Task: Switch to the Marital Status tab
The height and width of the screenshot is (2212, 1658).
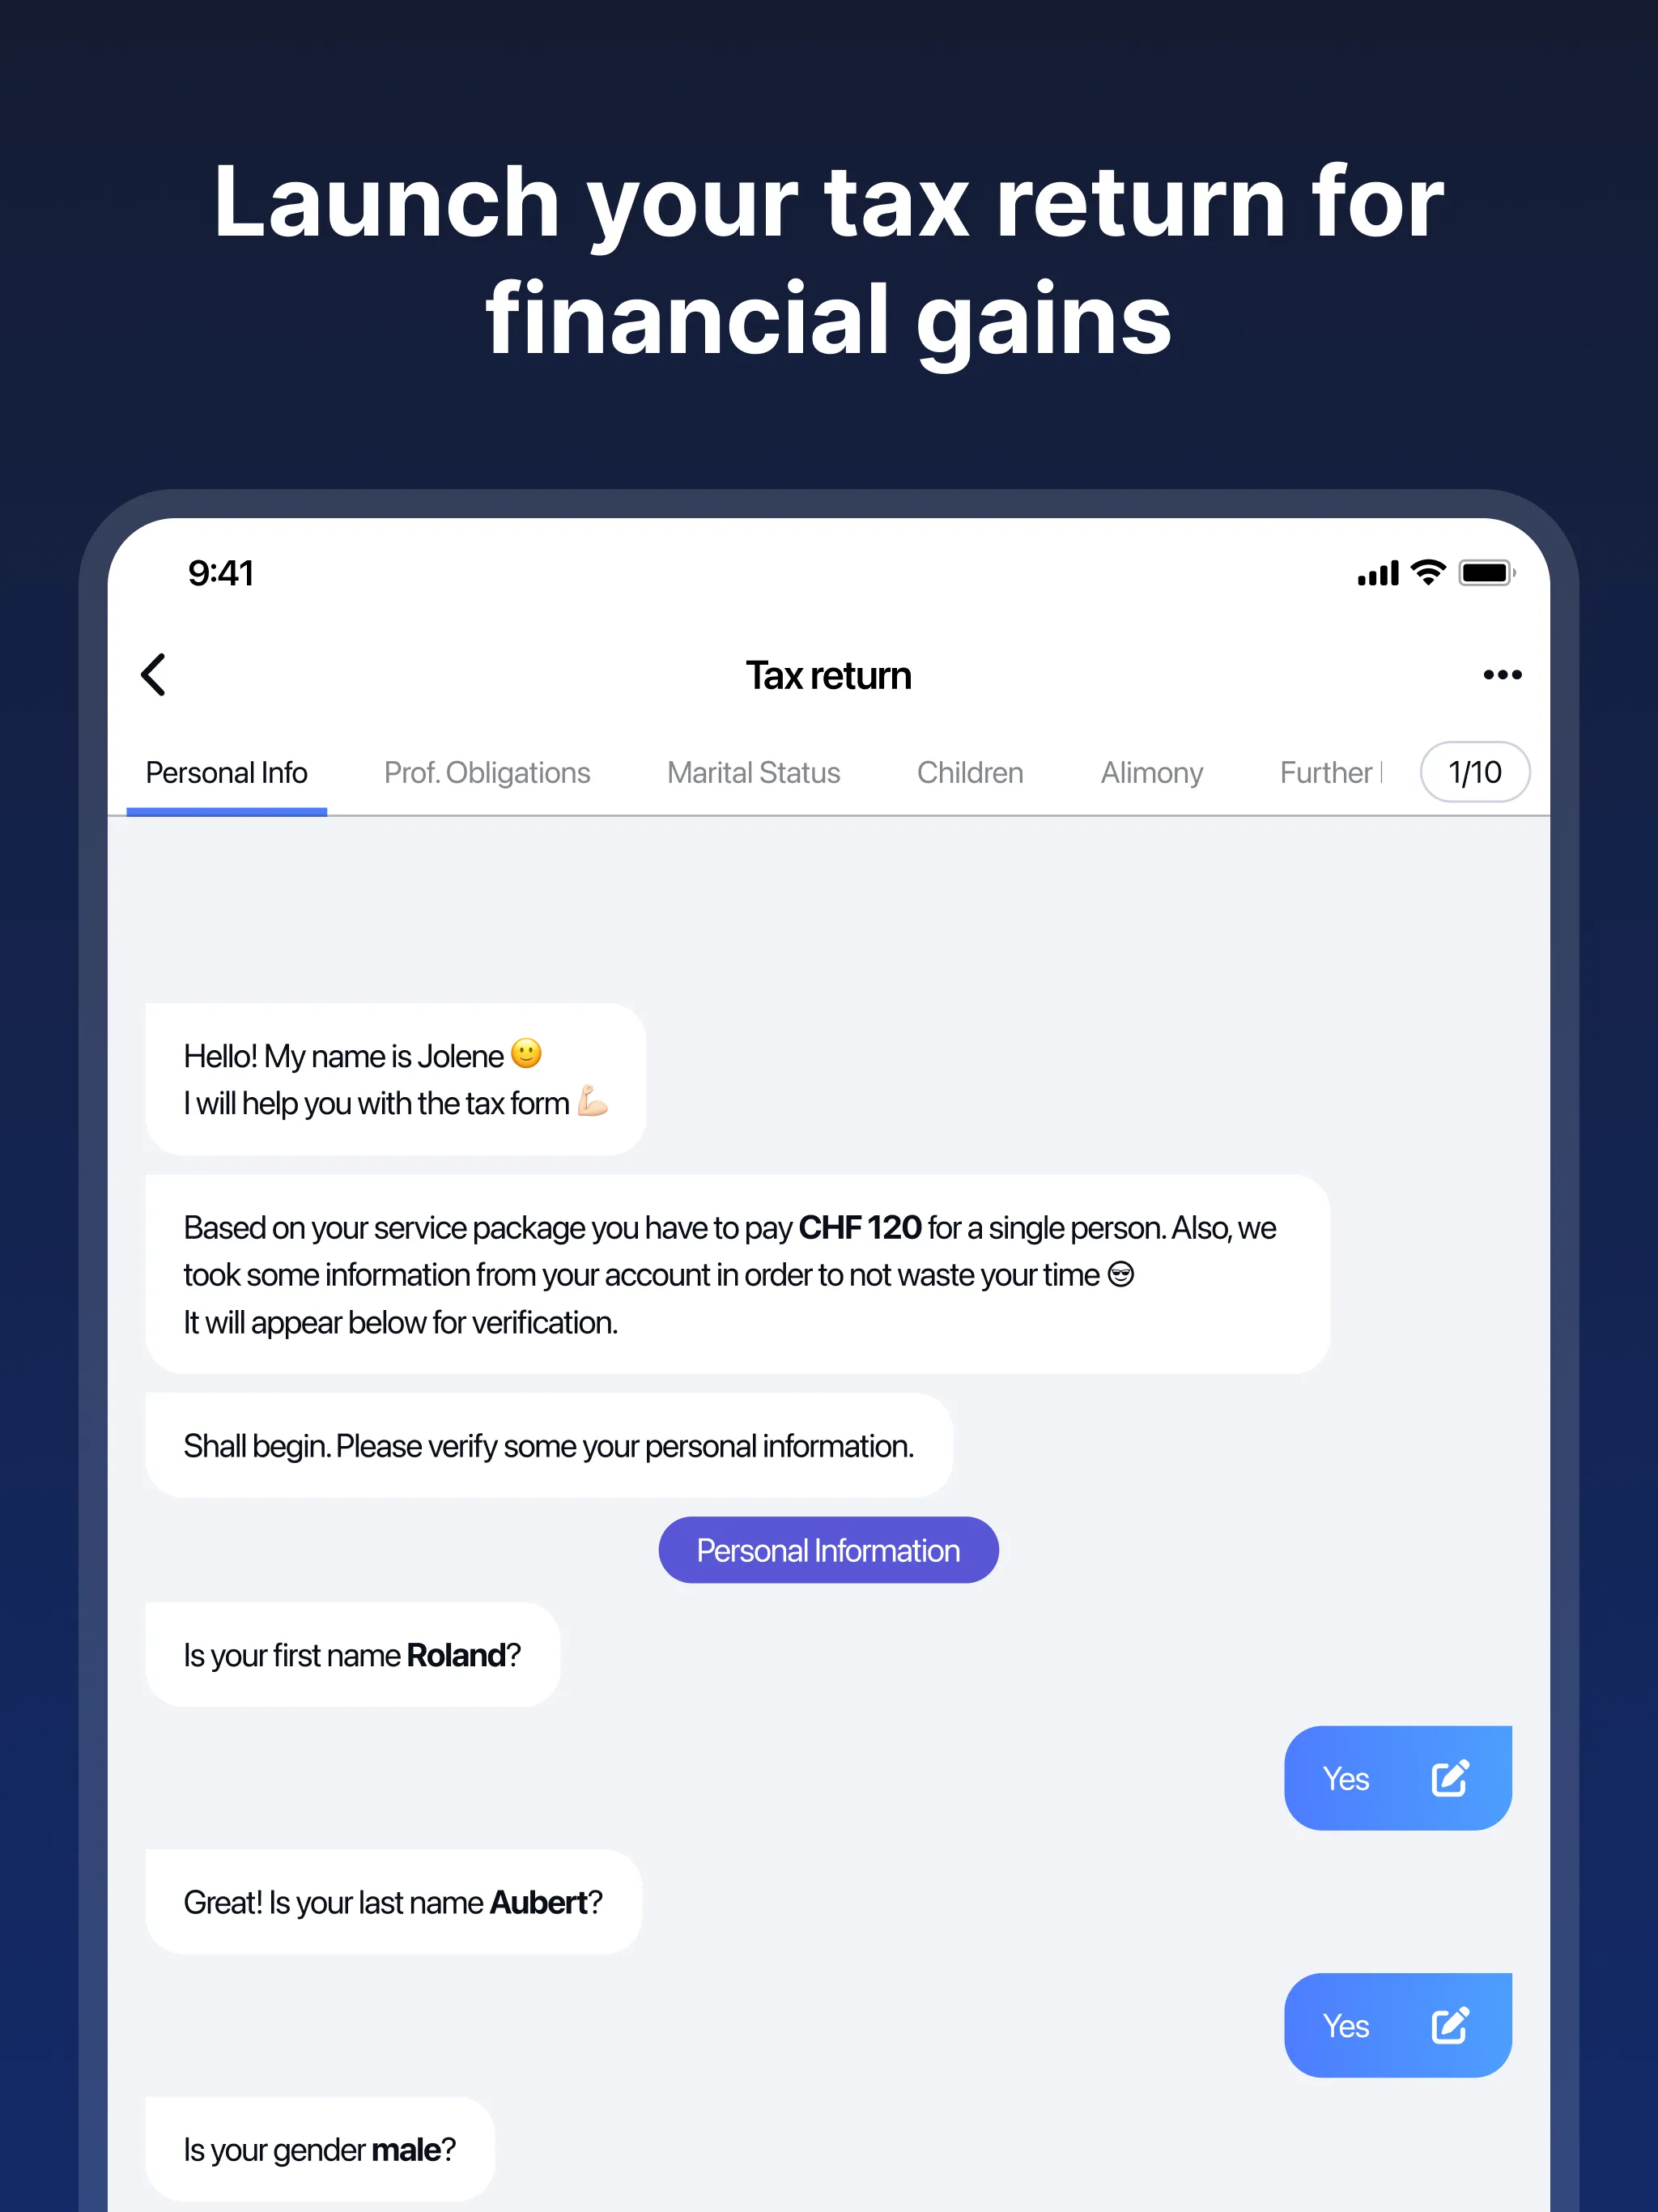Action: 754,772
